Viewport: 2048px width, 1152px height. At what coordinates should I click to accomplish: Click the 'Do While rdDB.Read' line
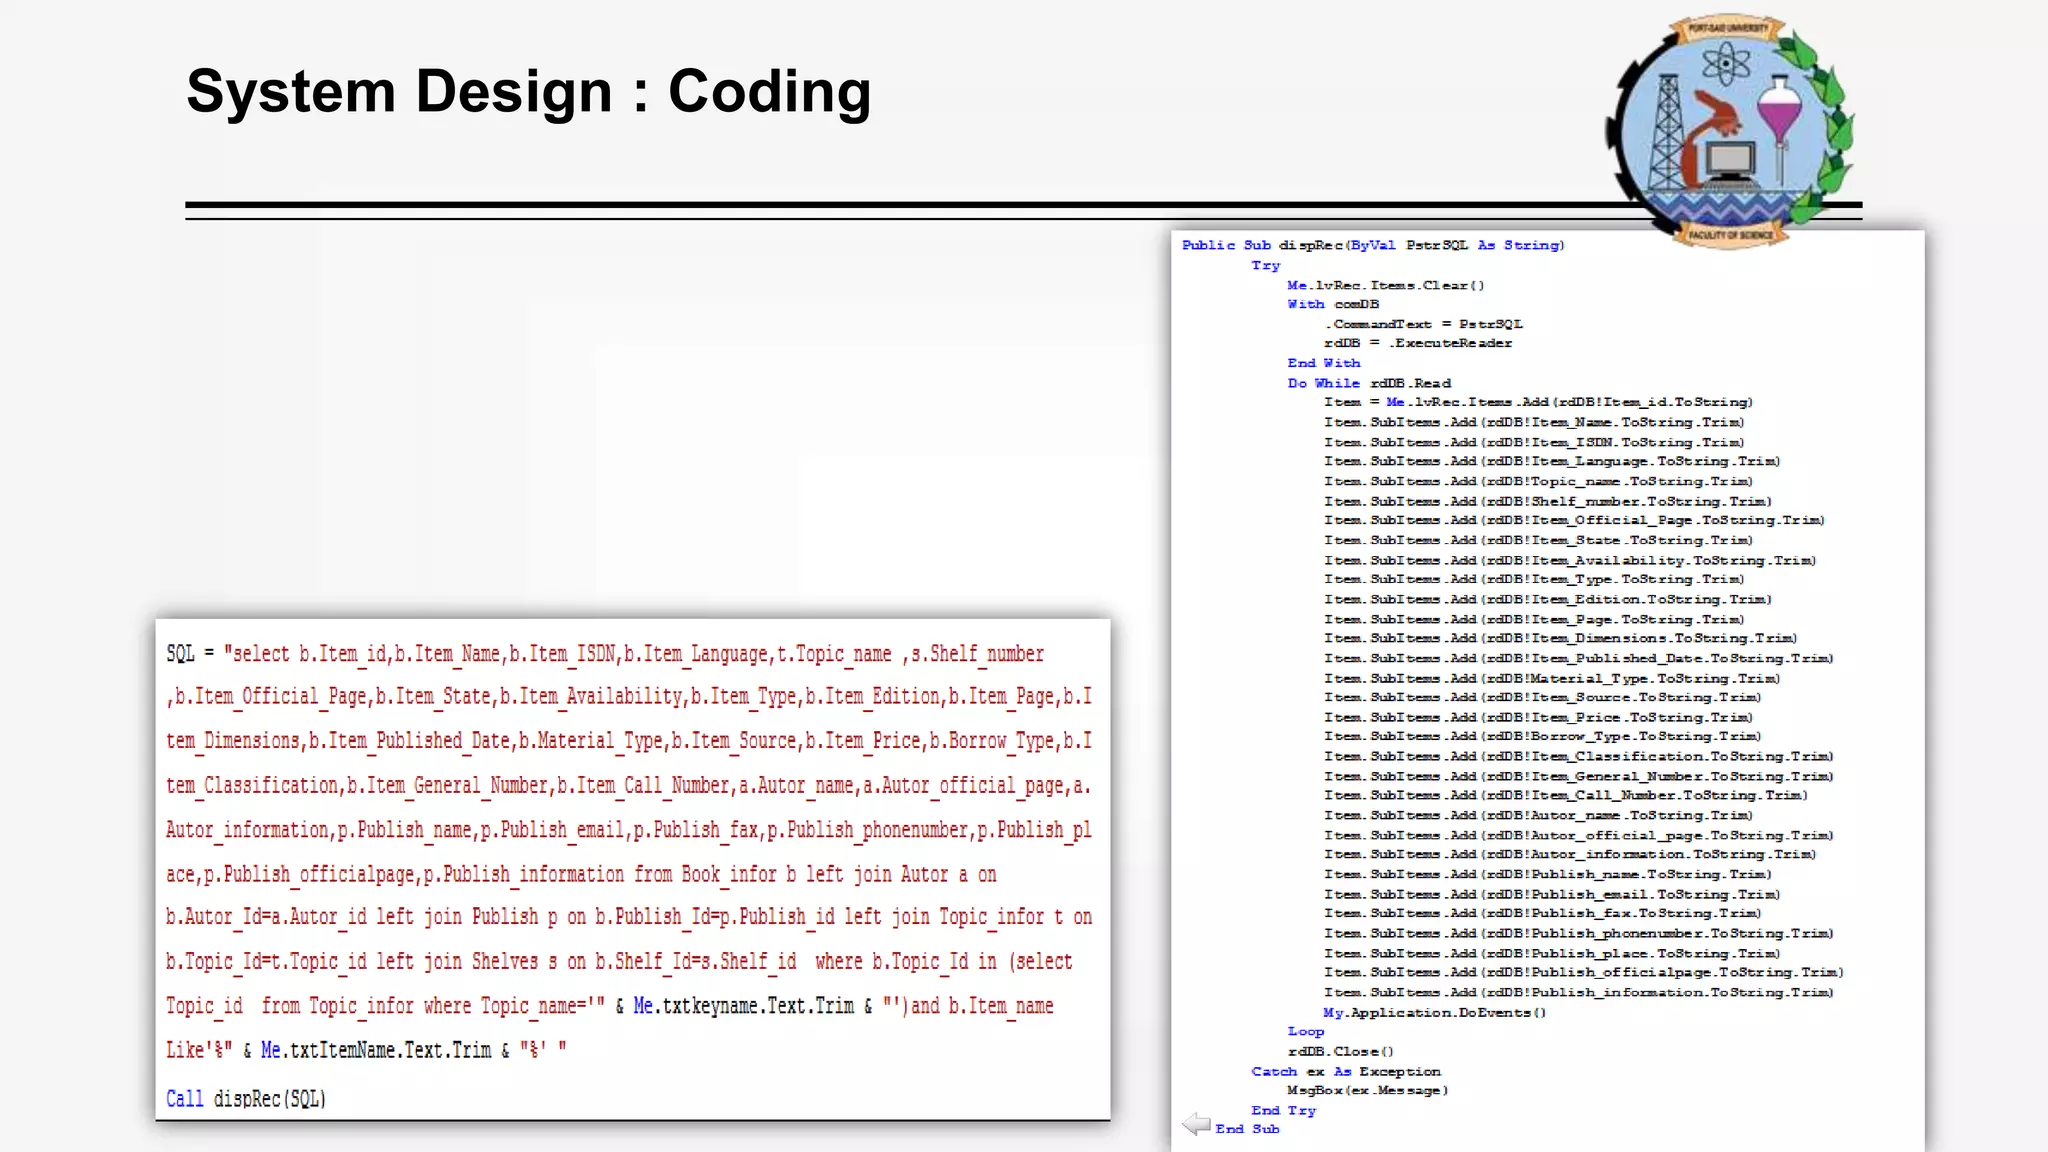(1368, 383)
